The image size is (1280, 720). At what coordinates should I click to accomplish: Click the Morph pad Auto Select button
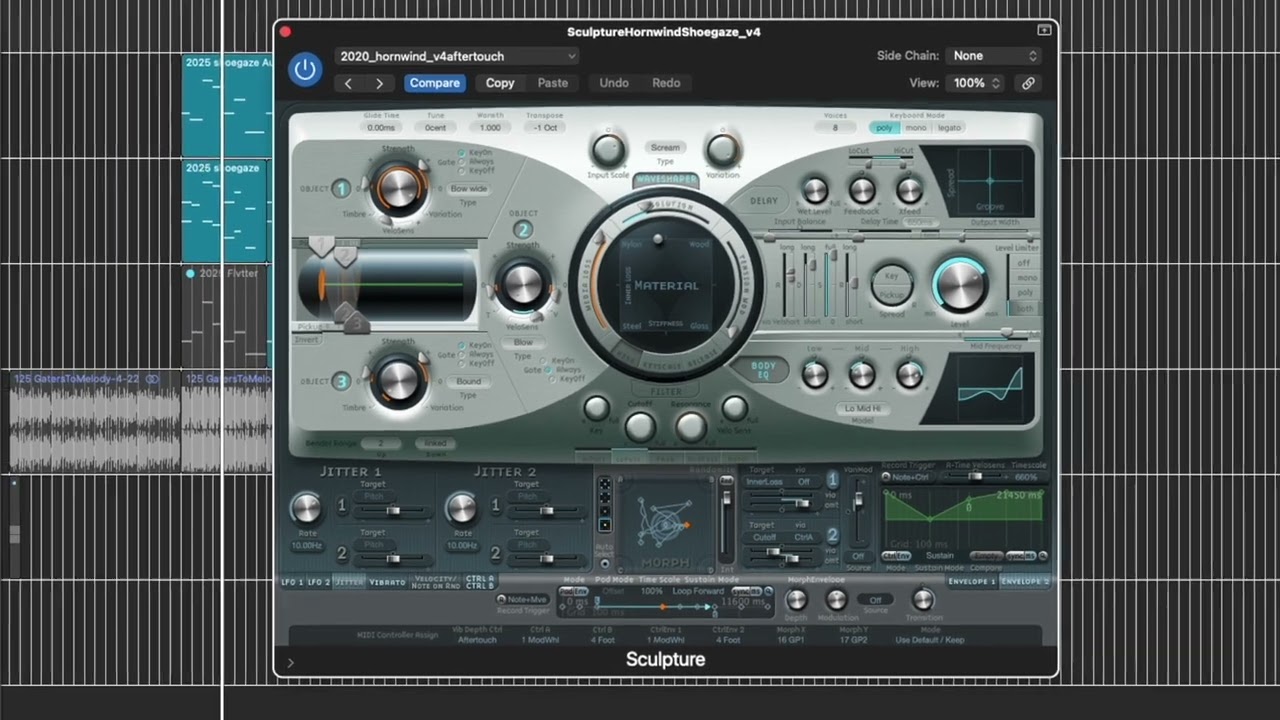(x=604, y=563)
